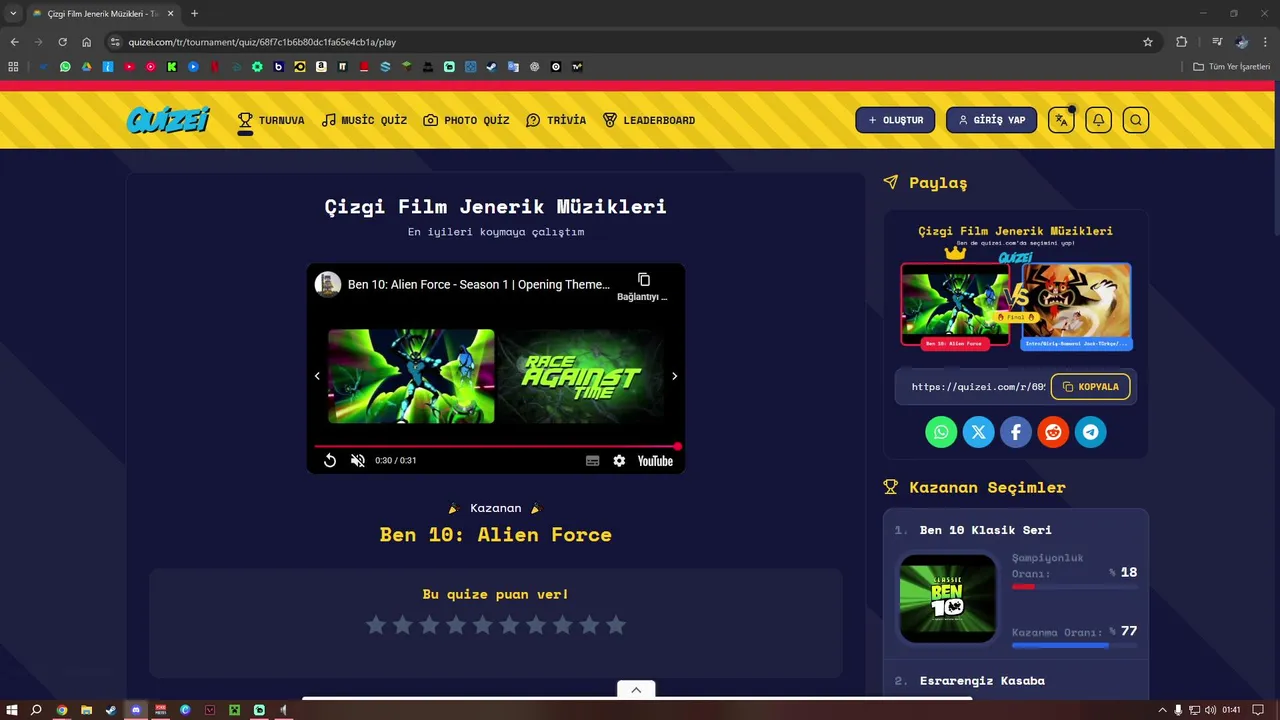Copy share link with Kopyala button

[x=1091, y=387]
